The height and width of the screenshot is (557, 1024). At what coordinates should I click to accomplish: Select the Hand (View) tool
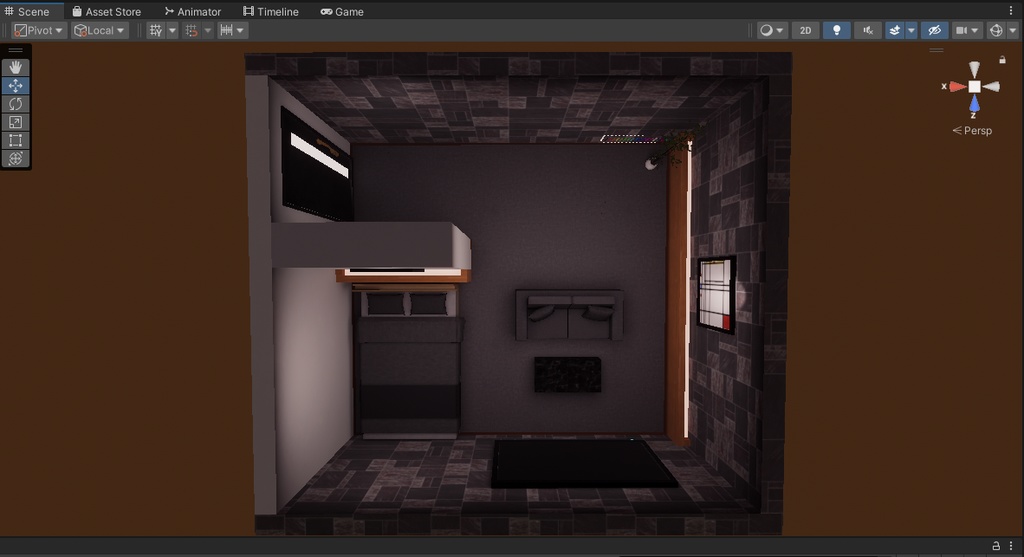[16, 67]
